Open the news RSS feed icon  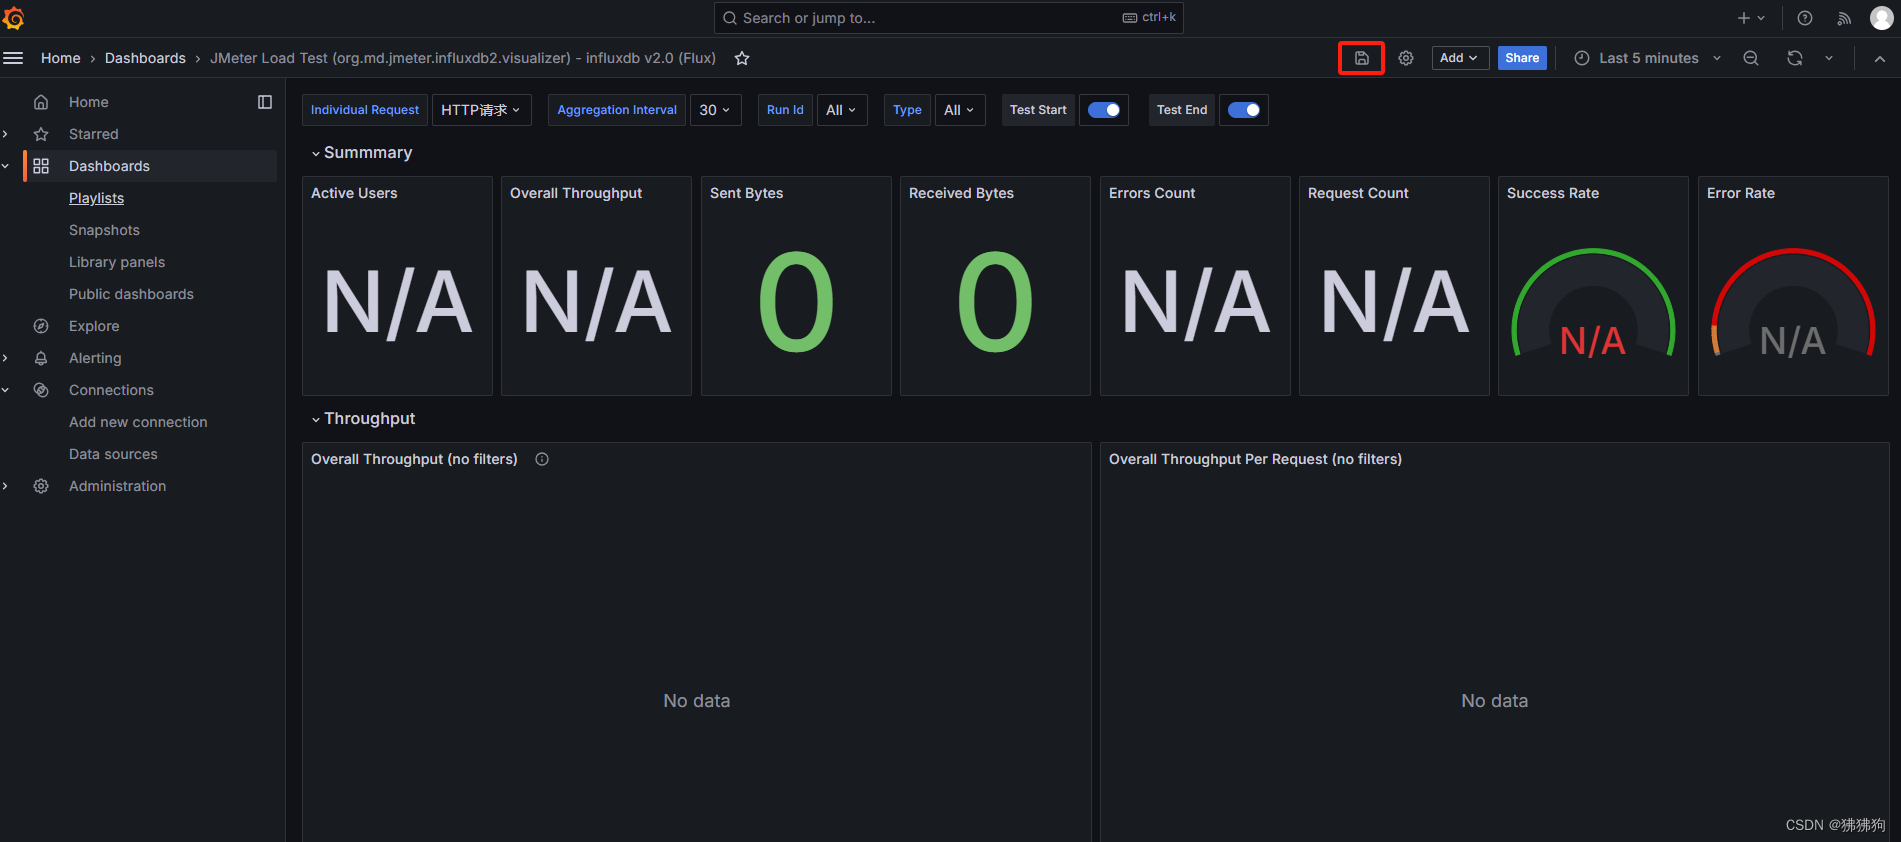[1844, 18]
